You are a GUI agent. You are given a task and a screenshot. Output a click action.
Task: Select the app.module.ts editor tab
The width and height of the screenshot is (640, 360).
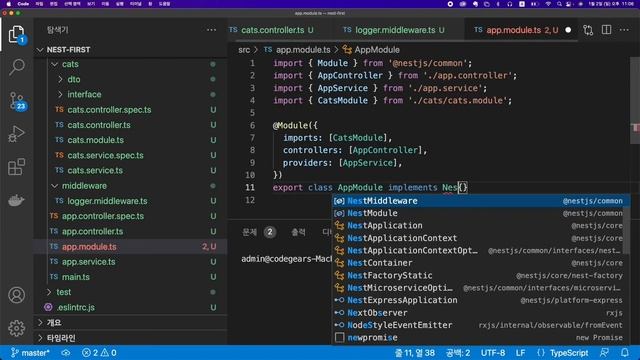tap(522, 30)
